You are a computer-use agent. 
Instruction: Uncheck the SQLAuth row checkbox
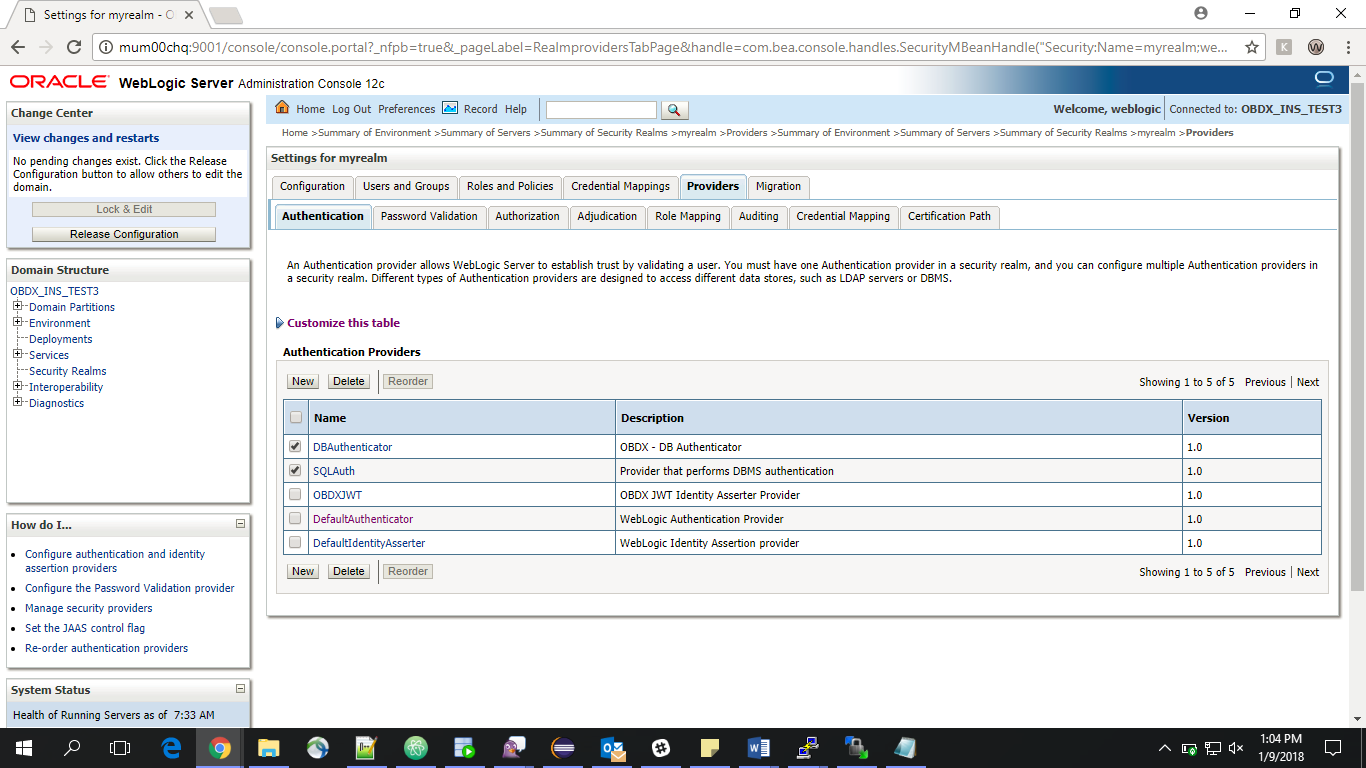click(295, 470)
